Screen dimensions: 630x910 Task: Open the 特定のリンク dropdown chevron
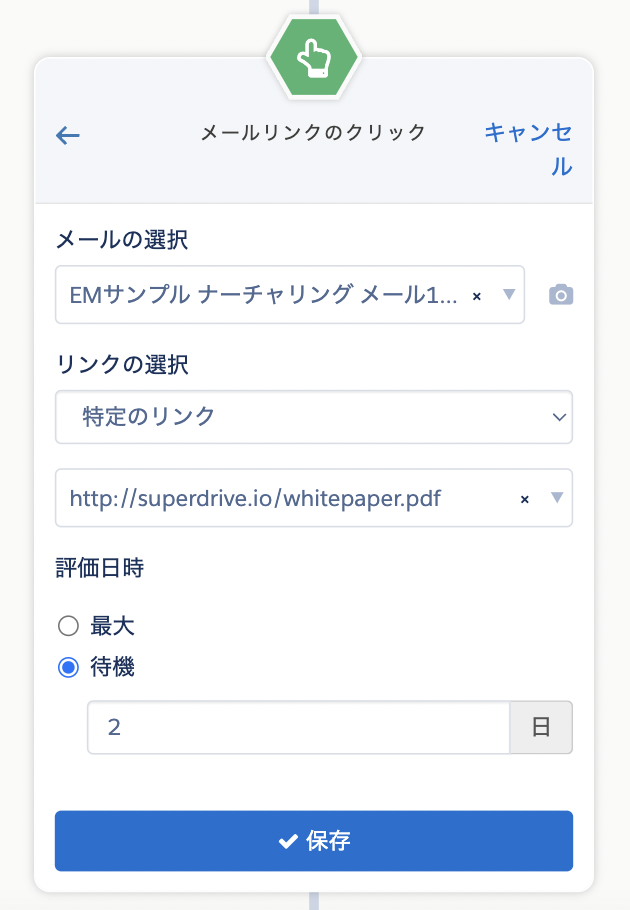559,417
